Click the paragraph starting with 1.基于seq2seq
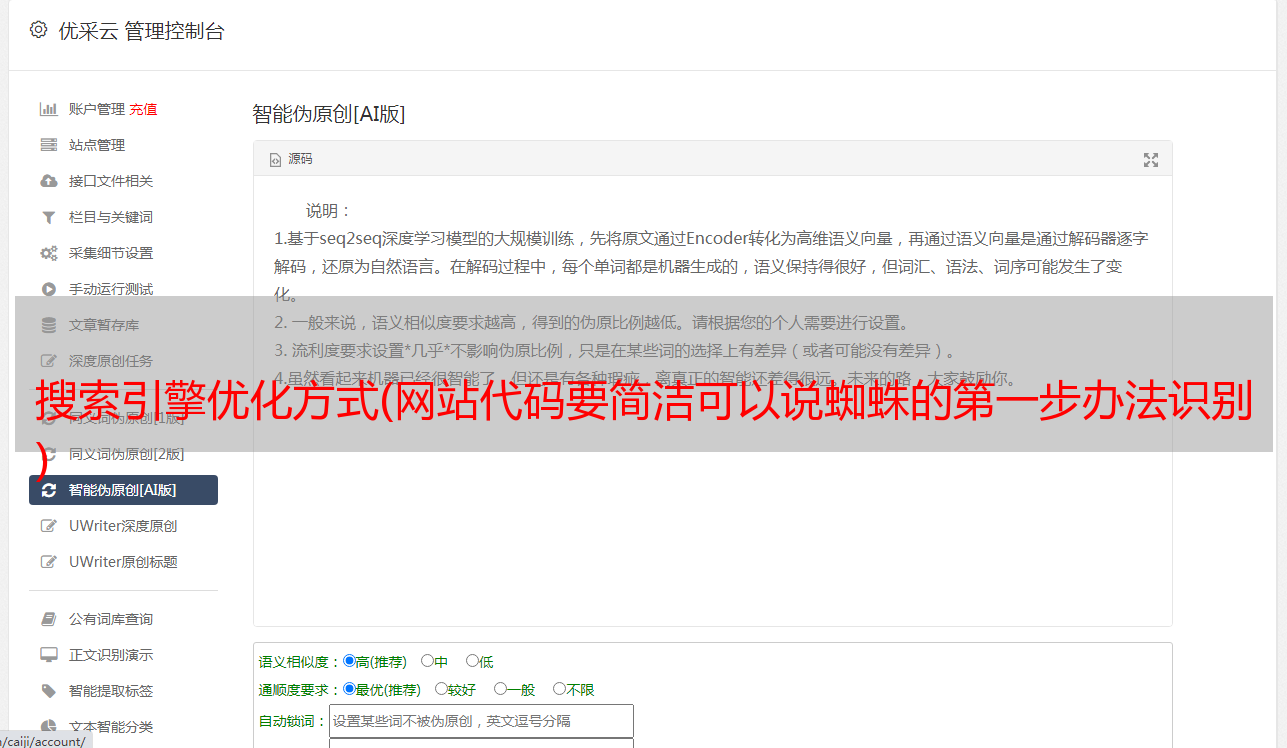 point(711,266)
